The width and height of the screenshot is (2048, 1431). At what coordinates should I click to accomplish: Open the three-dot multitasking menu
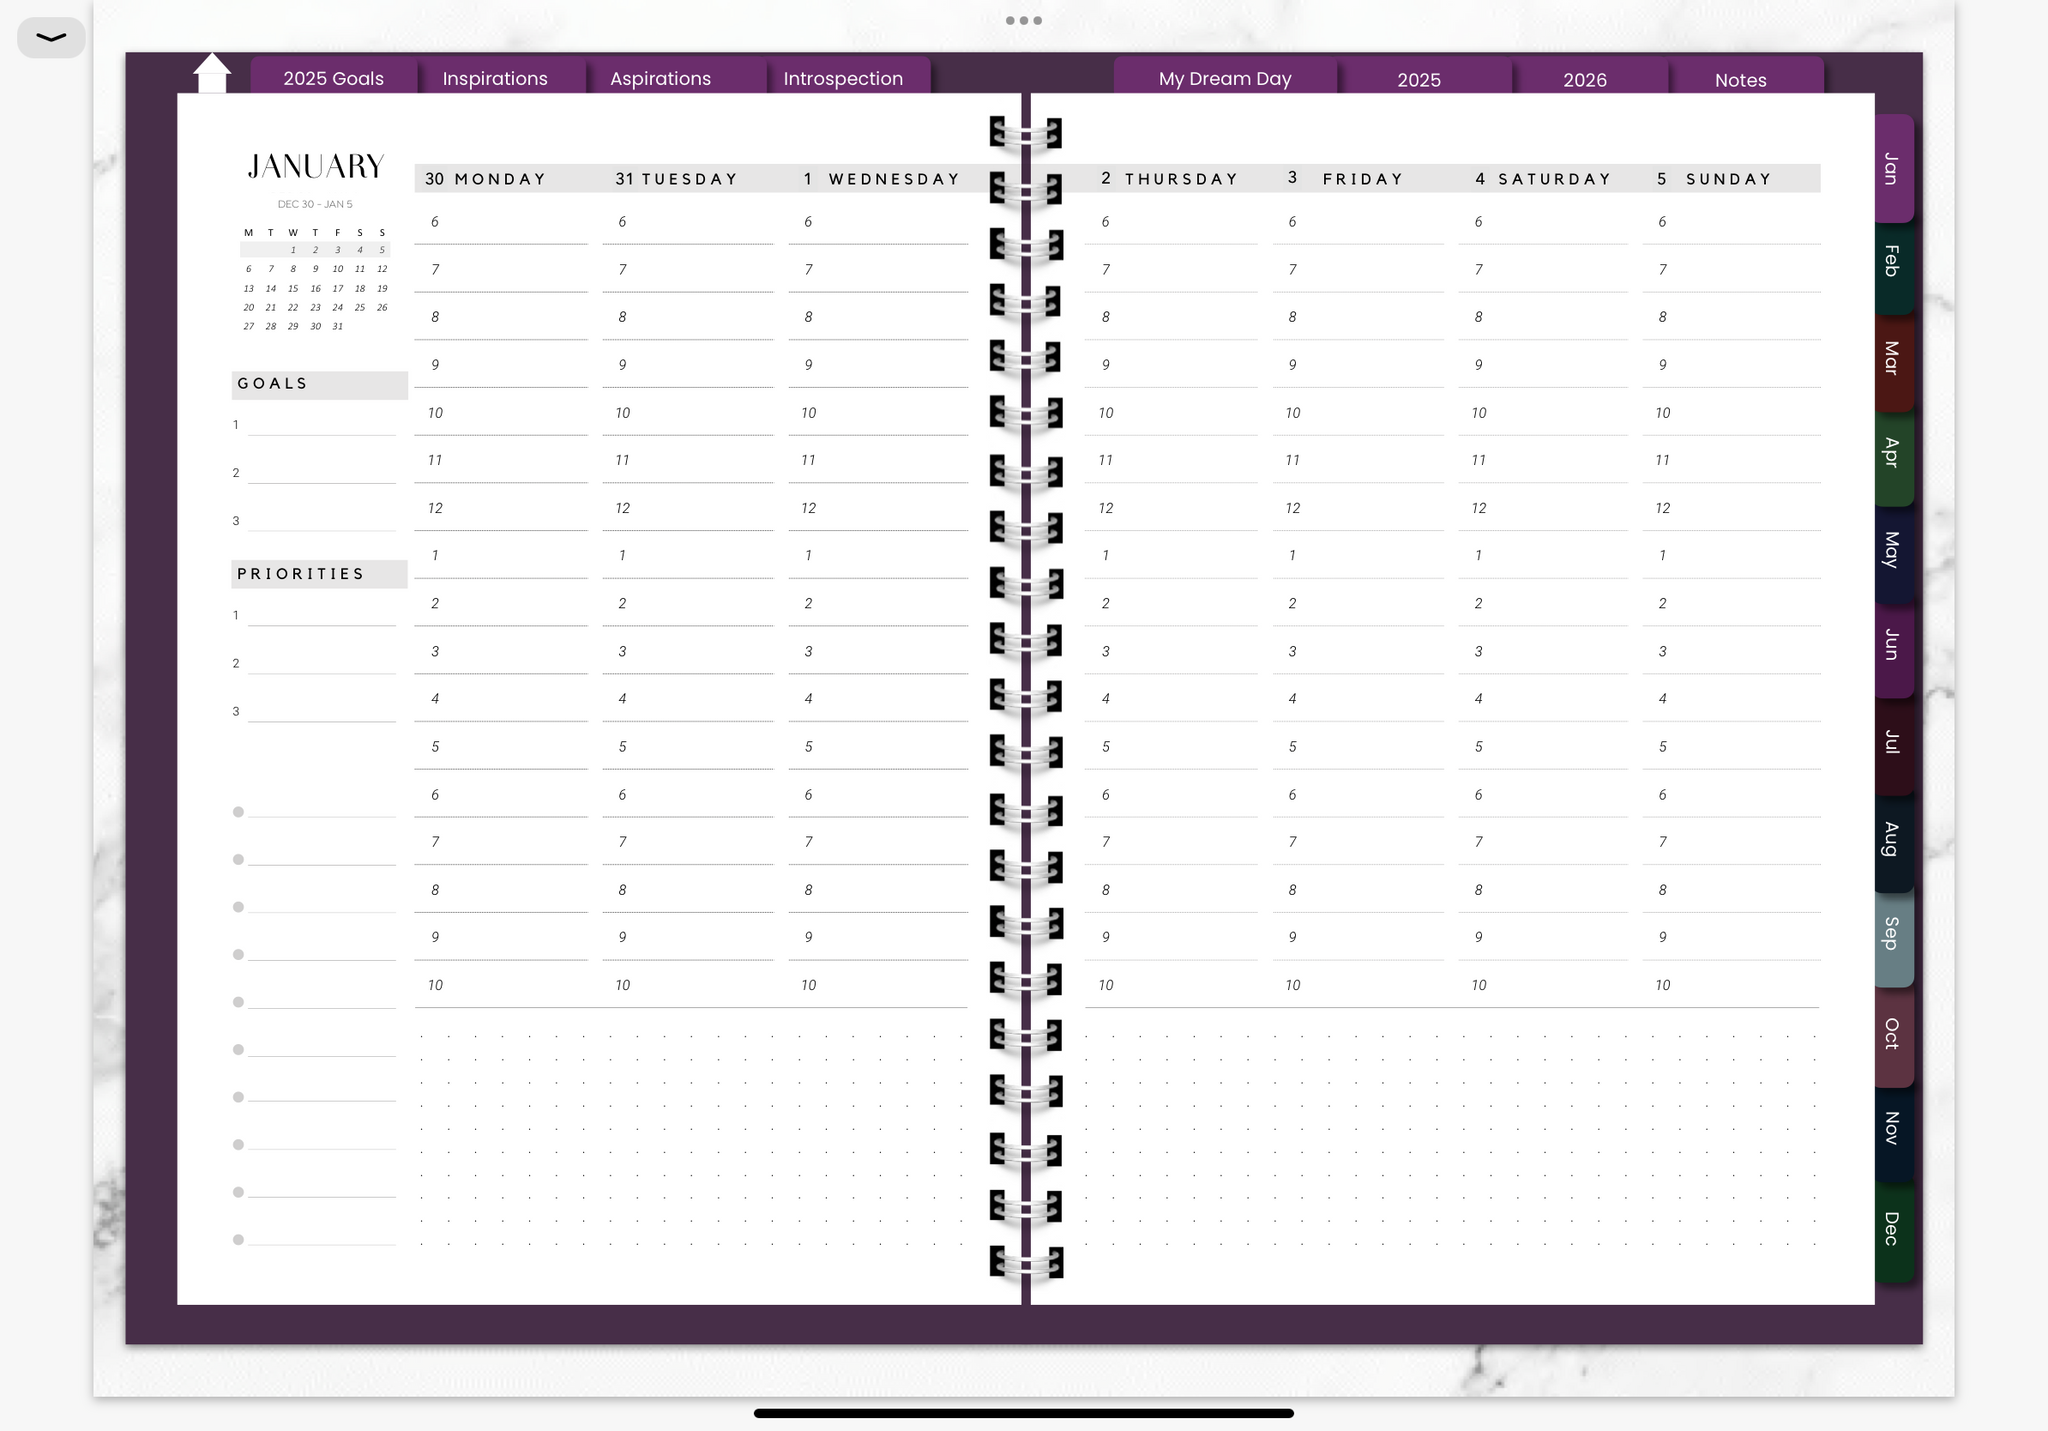pos(1024,20)
